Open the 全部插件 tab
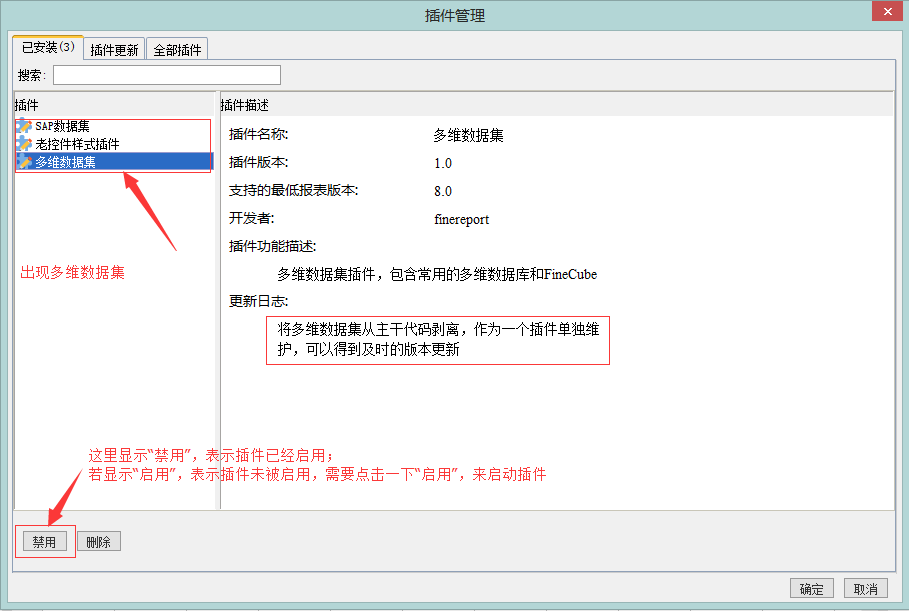 (x=177, y=50)
